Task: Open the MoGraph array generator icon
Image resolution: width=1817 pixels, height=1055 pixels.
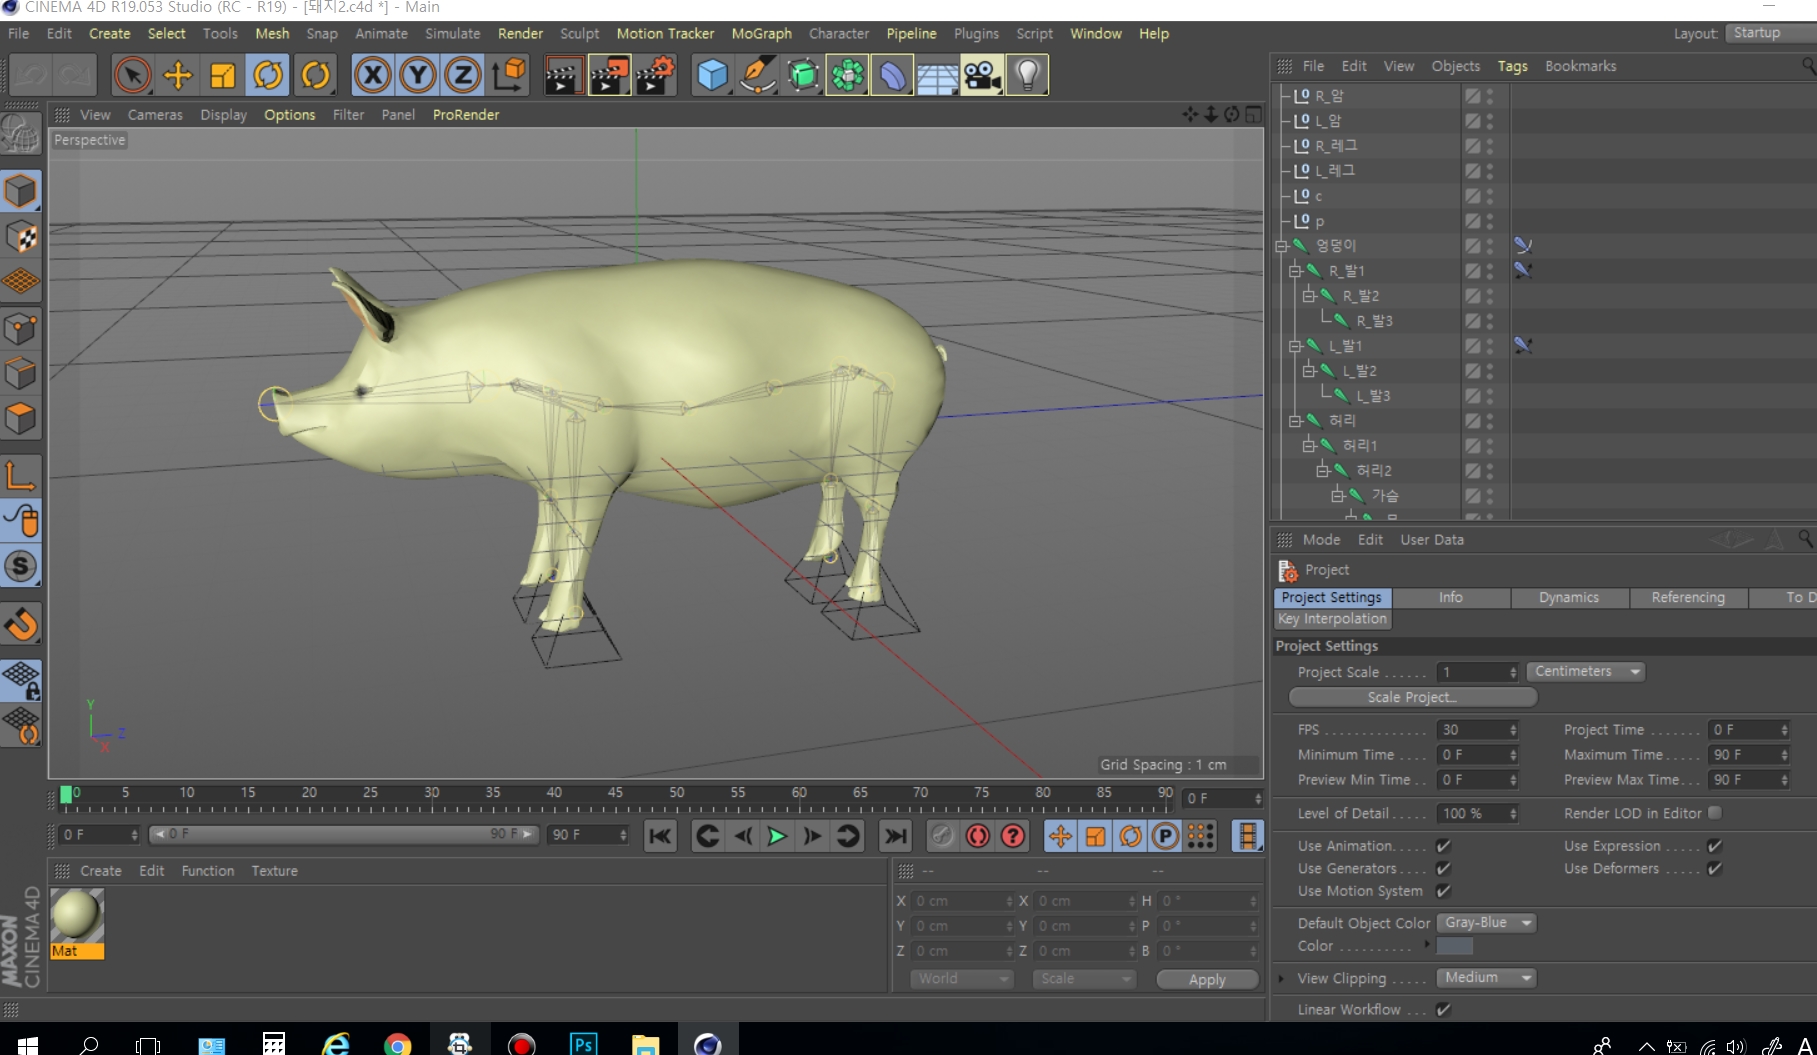Action: (847, 76)
